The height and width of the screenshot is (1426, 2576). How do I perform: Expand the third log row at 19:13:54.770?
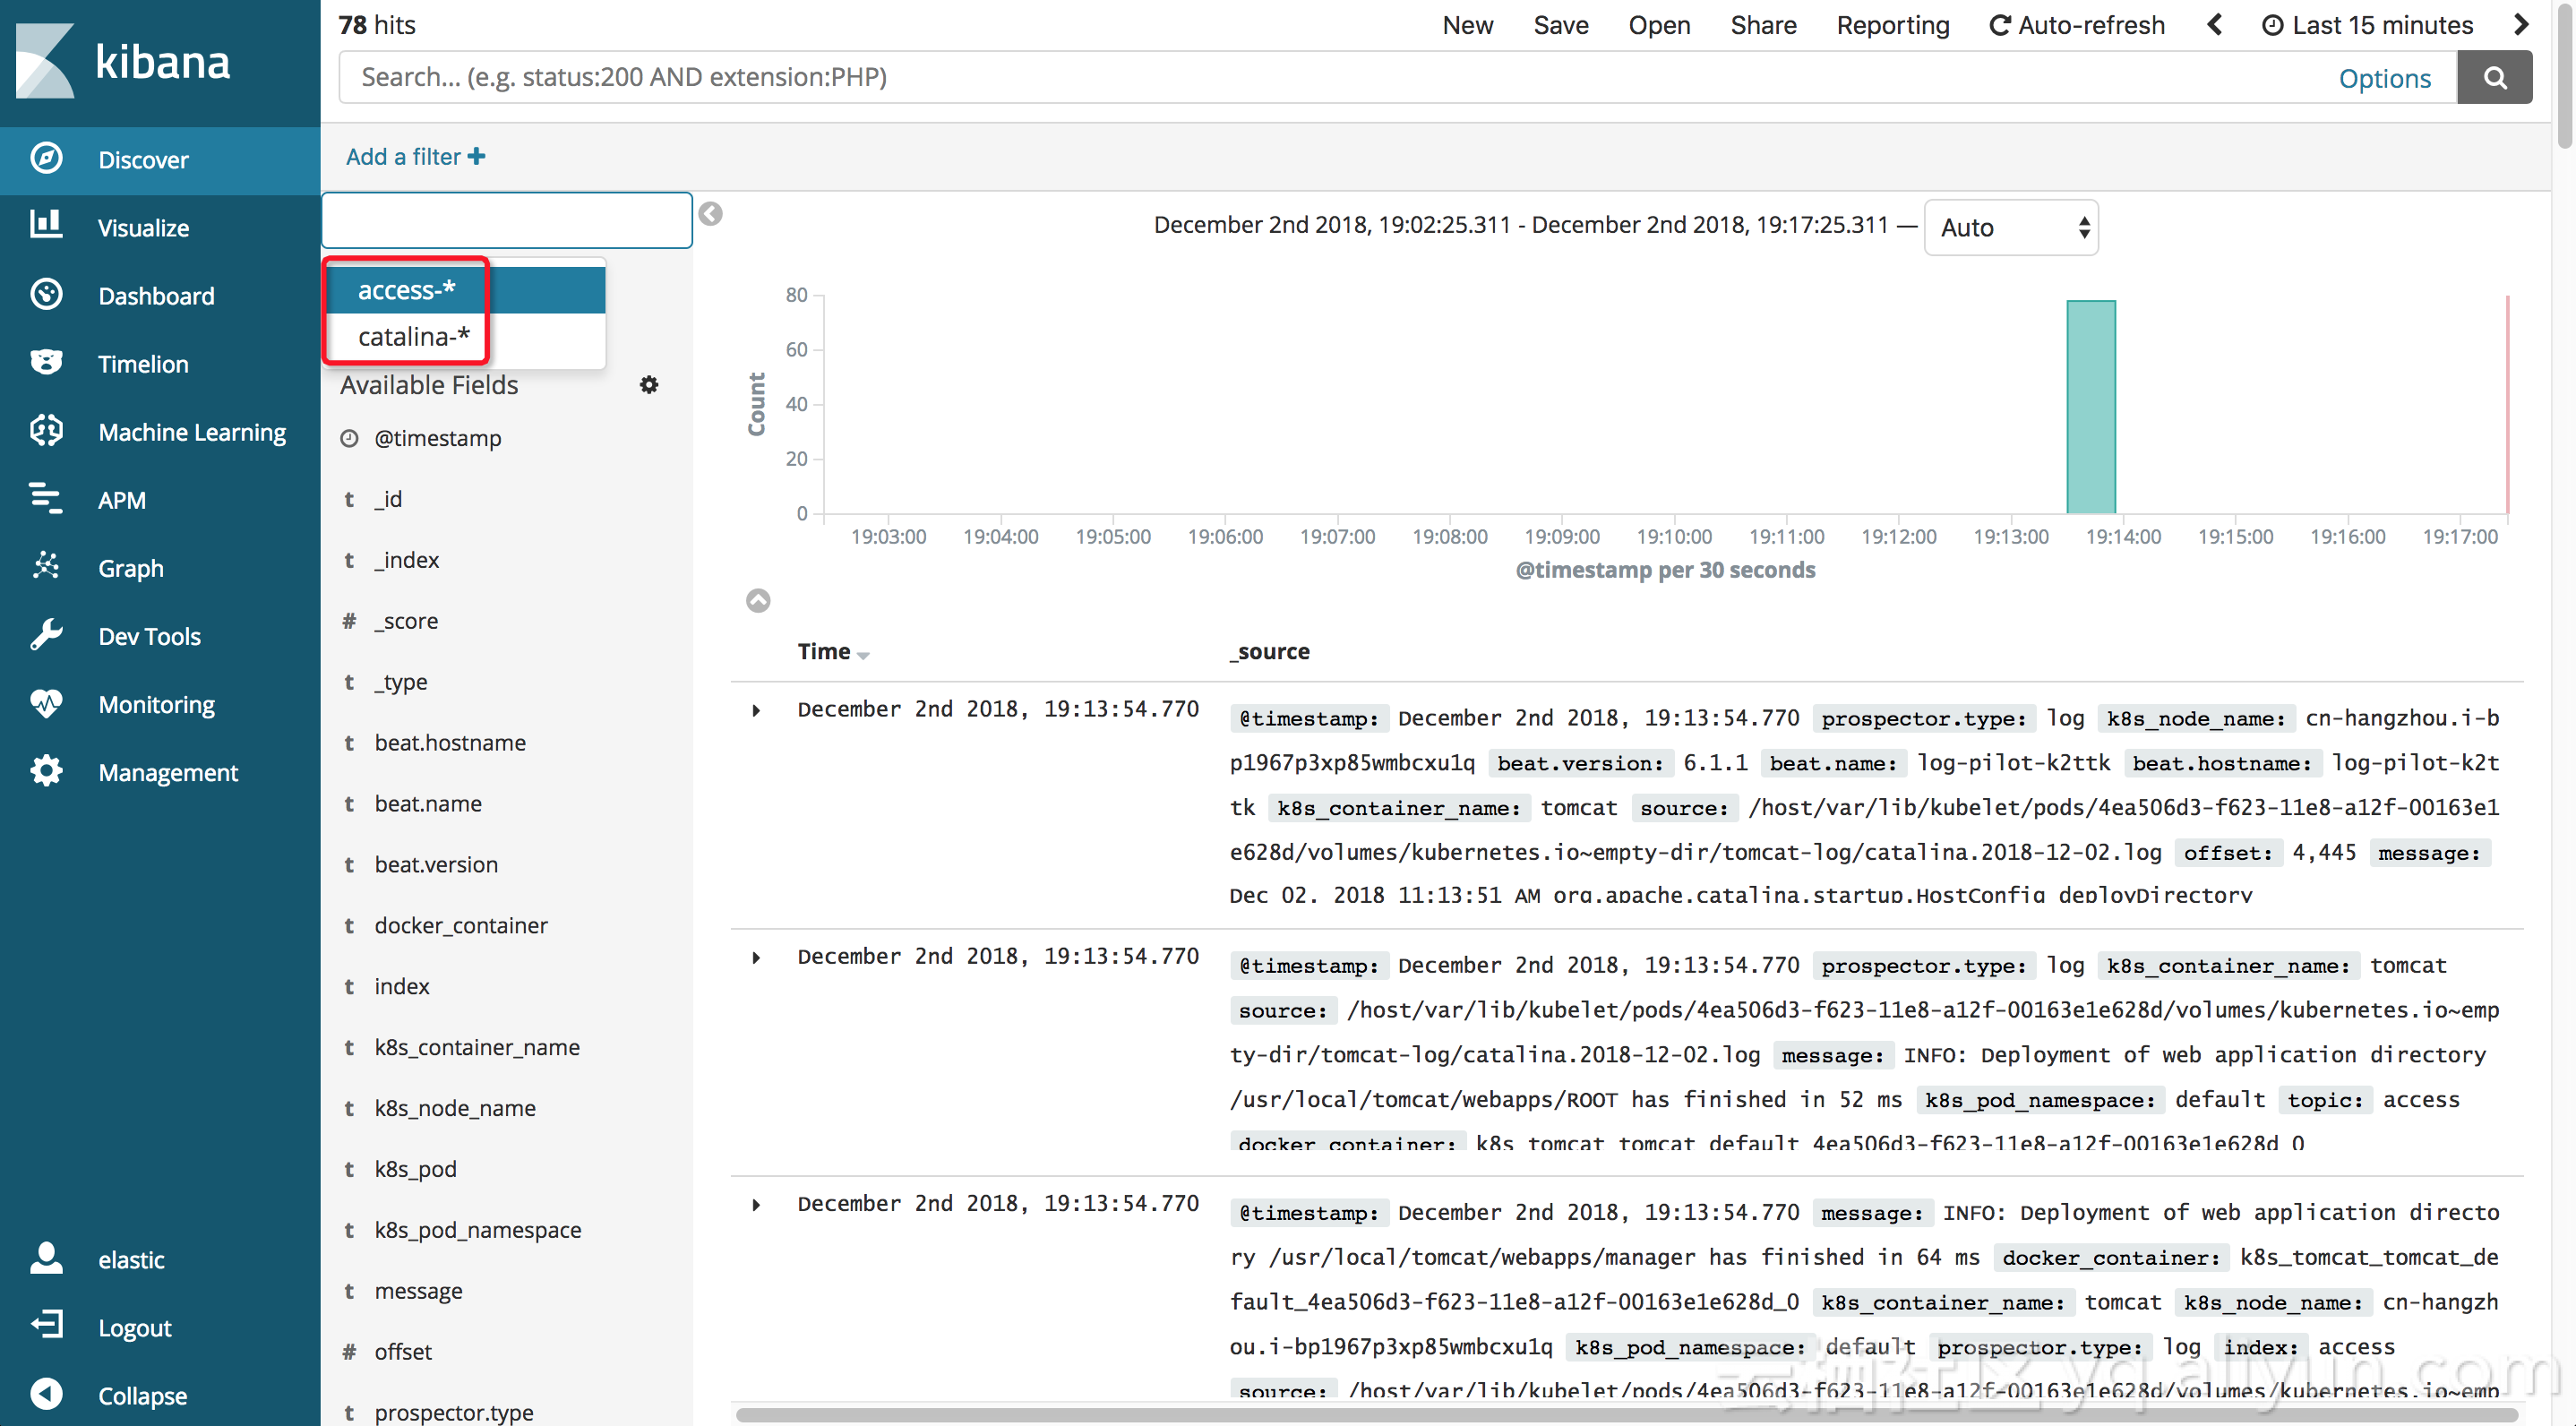click(x=757, y=1204)
